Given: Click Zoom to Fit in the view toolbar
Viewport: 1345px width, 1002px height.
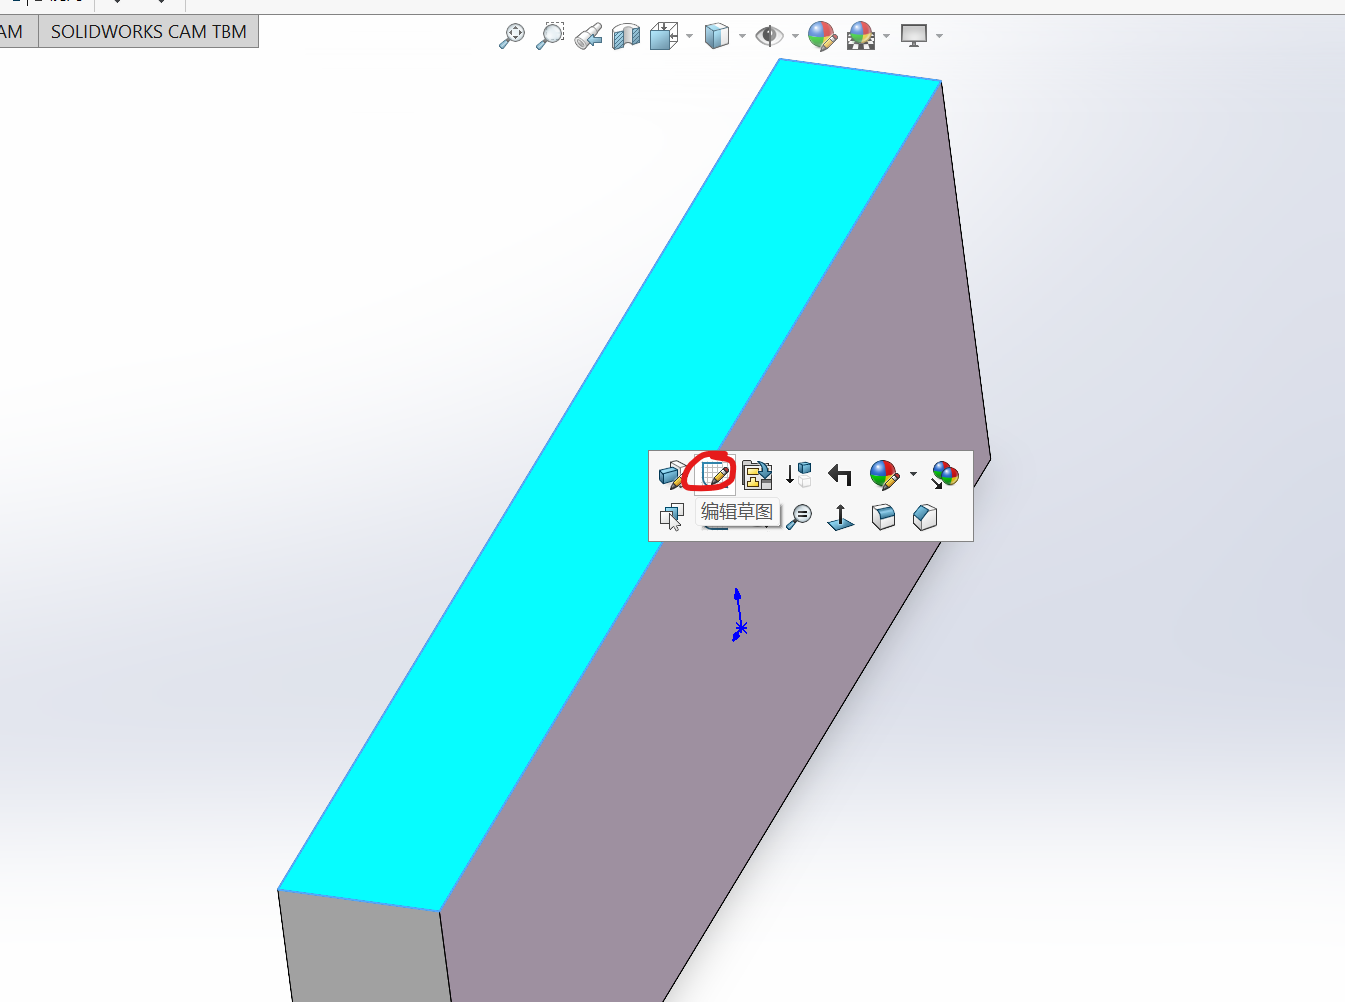Looking at the screenshot, I should 511,36.
